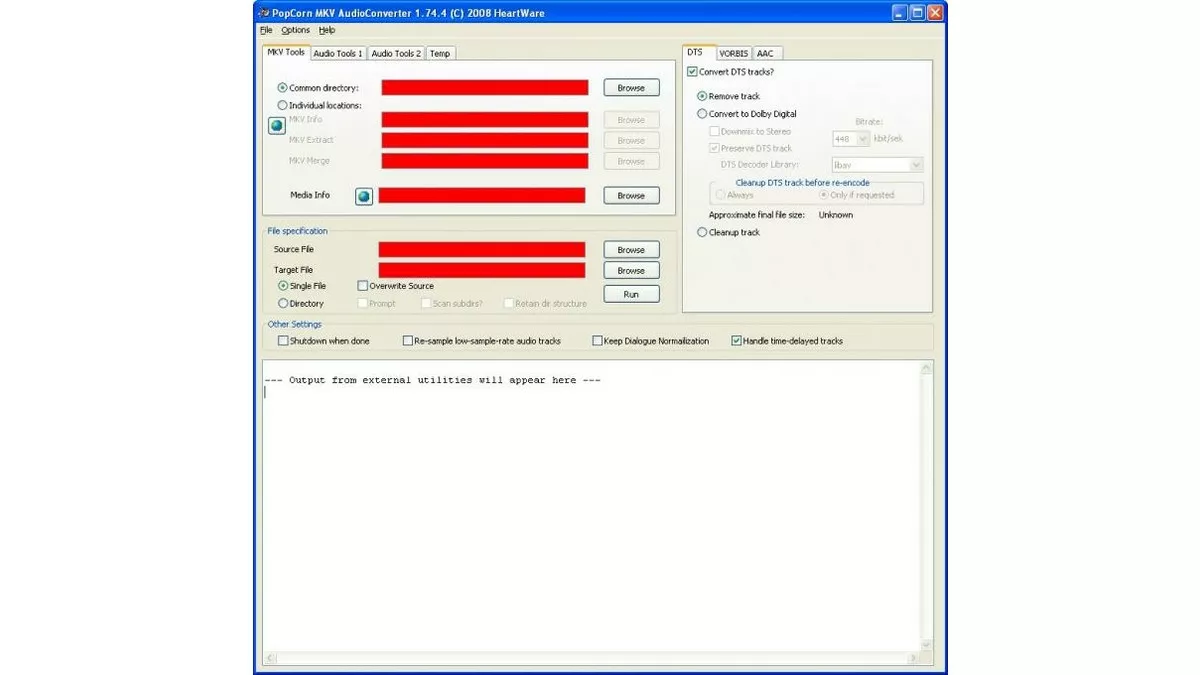Select Cleanup track option
Screen dimensions: 1200x675
point(701,232)
